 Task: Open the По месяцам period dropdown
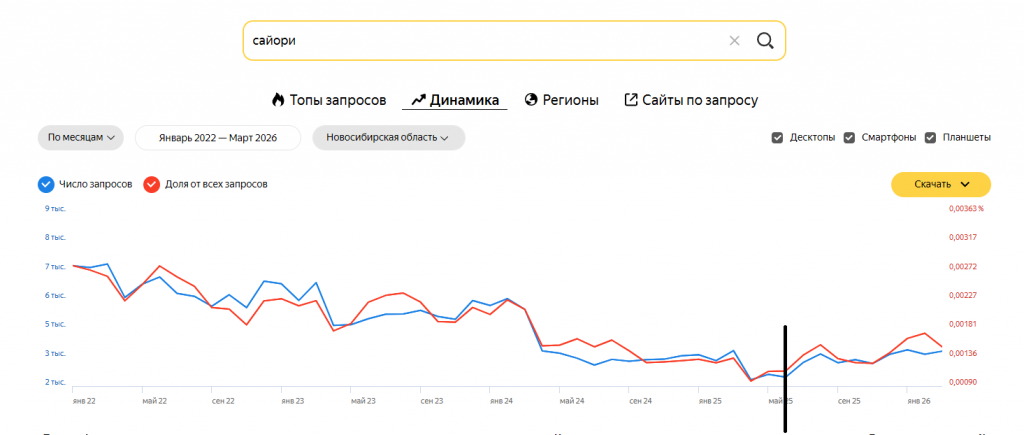81,138
